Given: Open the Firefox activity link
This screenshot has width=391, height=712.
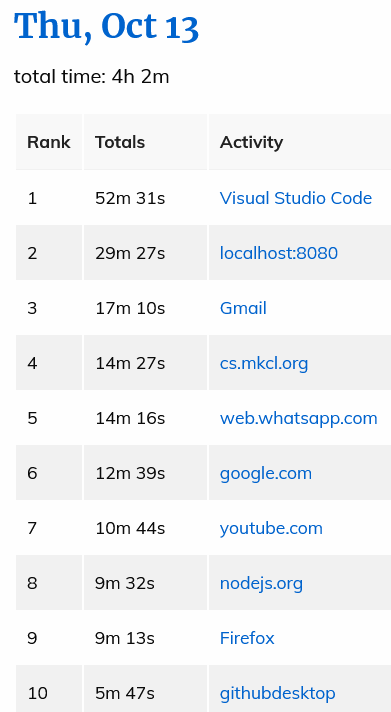Looking at the screenshot, I should point(247,638).
